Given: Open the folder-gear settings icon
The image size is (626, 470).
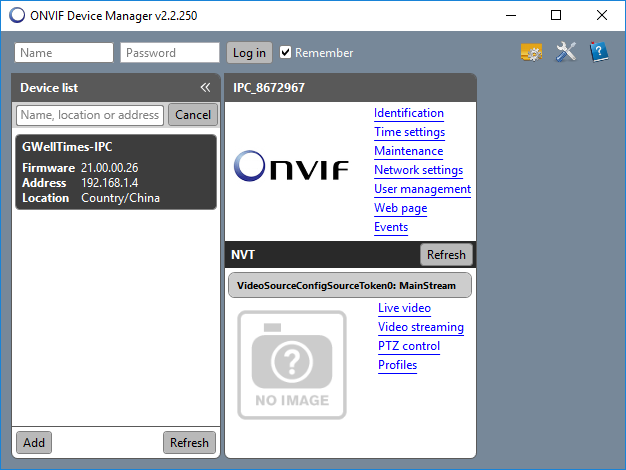Looking at the screenshot, I should point(532,52).
